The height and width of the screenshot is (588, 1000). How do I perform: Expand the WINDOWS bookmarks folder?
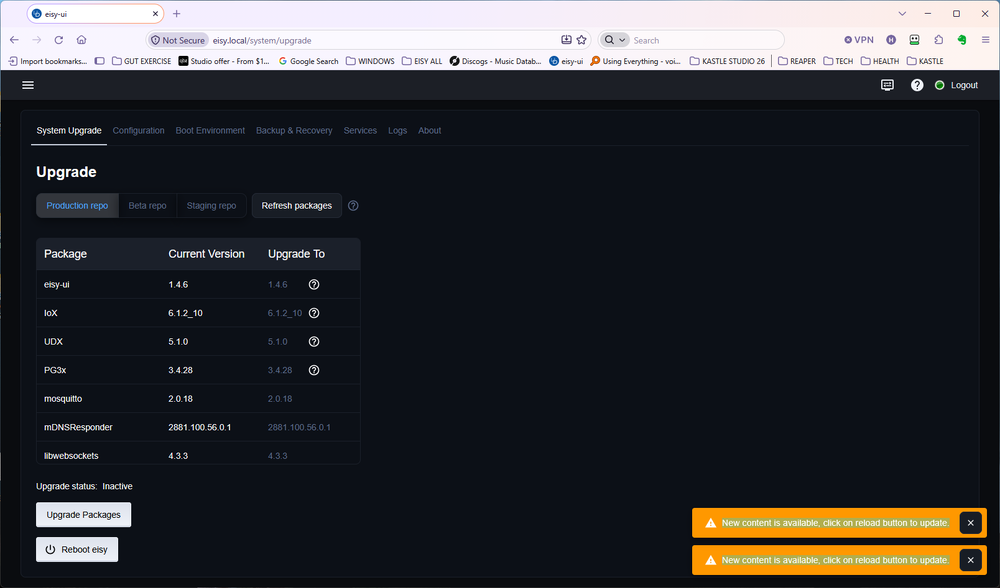[371, 61]
